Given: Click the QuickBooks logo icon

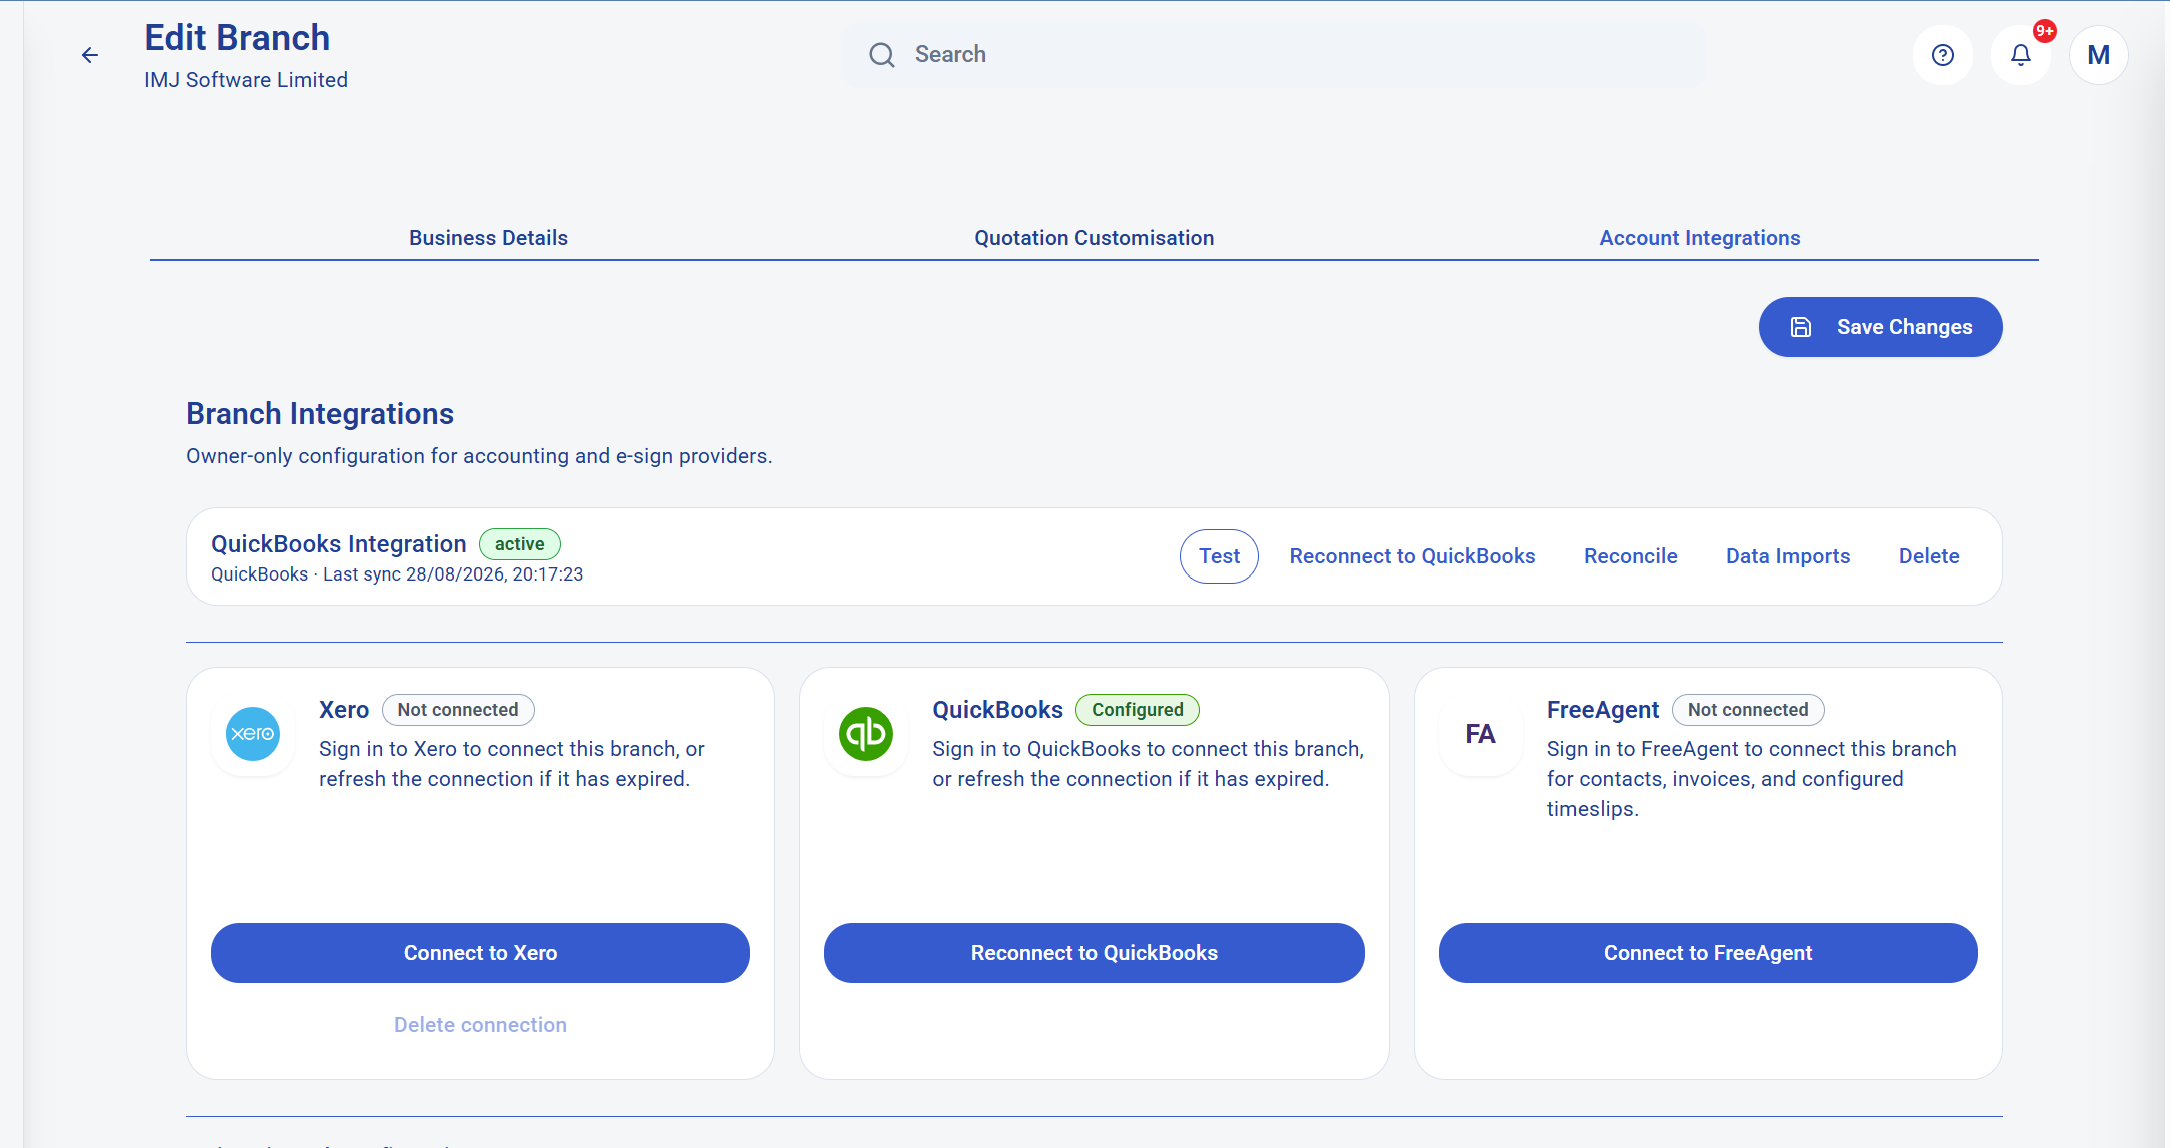Looking at the screenshot, I should coord(866,734).
